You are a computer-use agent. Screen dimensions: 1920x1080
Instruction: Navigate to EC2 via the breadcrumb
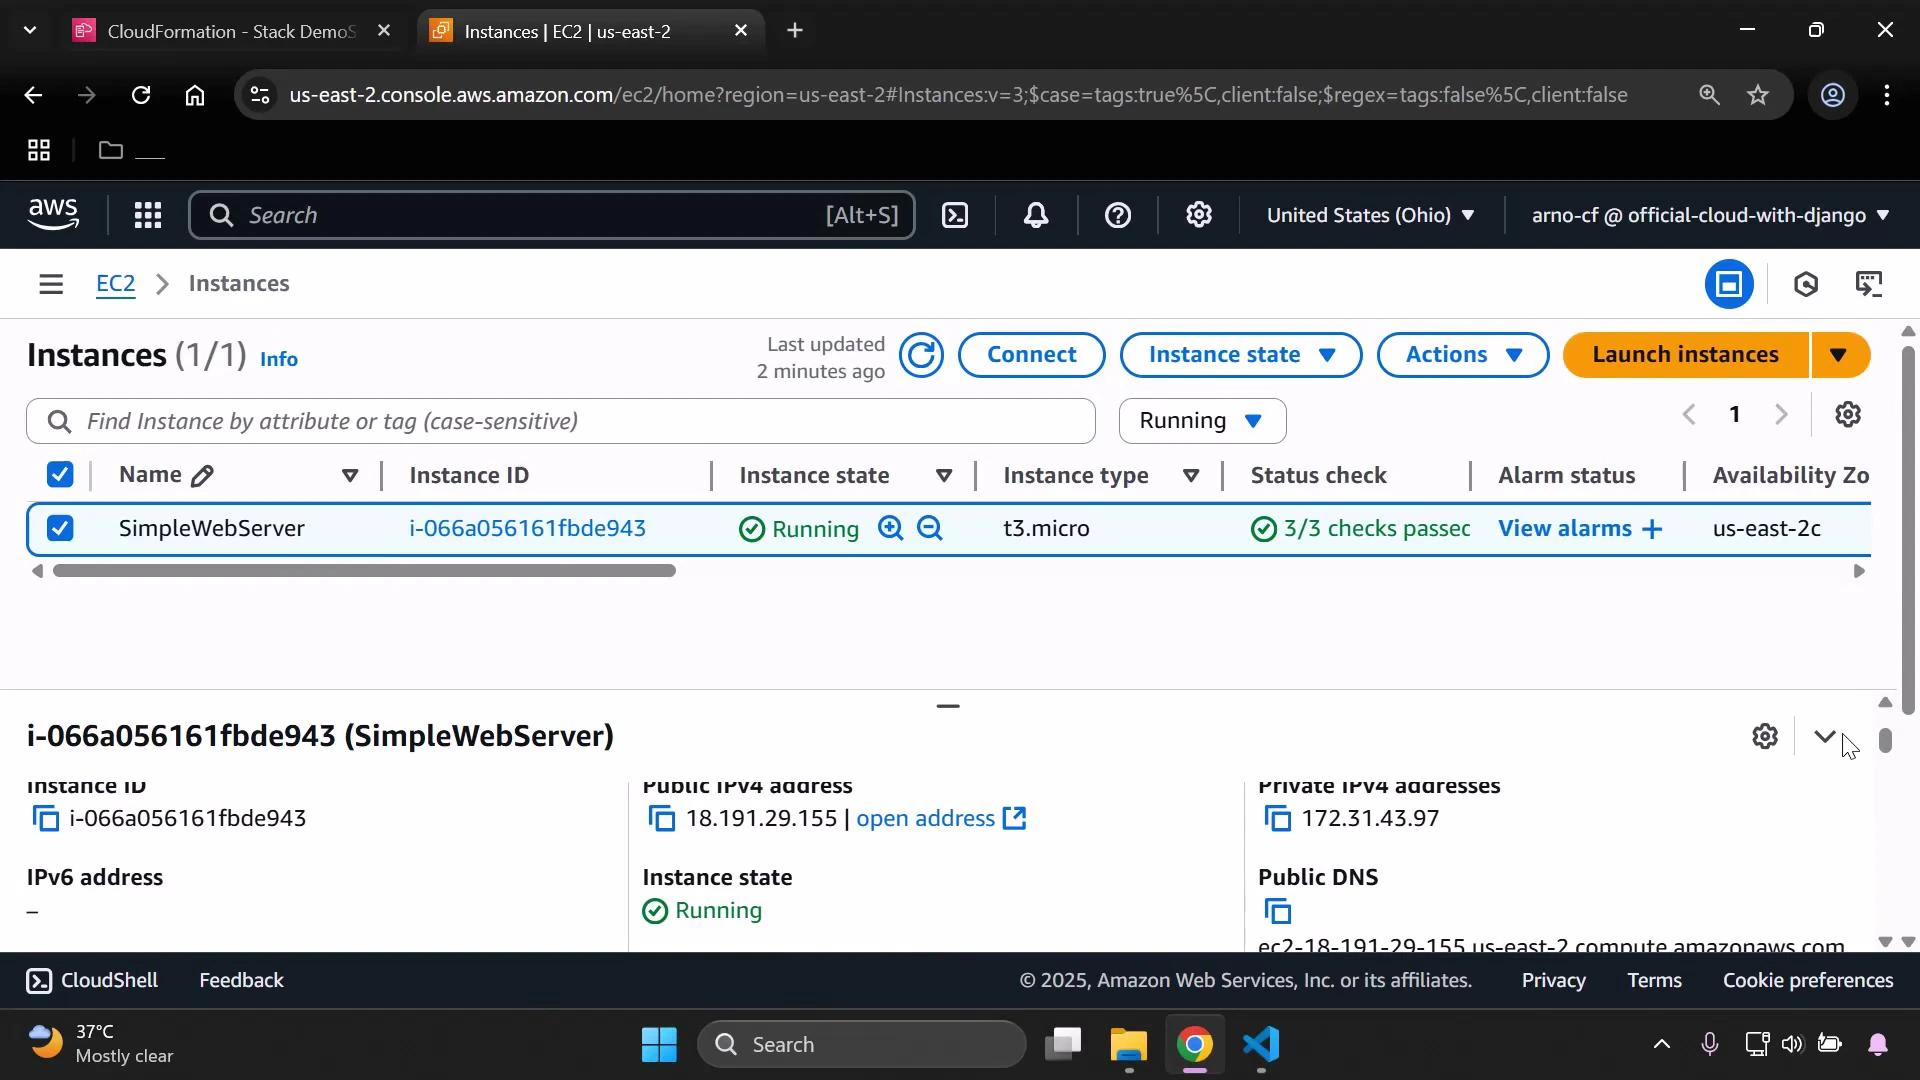click(115, 284)
